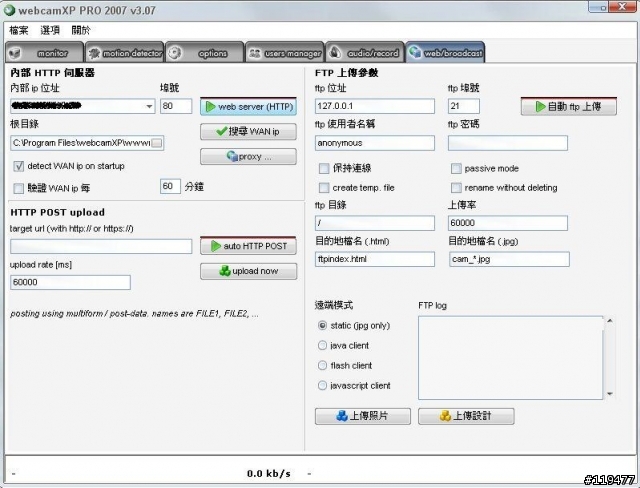Enable passive mode checkbox
Screen dimensions: 640x488
[456, 168]
